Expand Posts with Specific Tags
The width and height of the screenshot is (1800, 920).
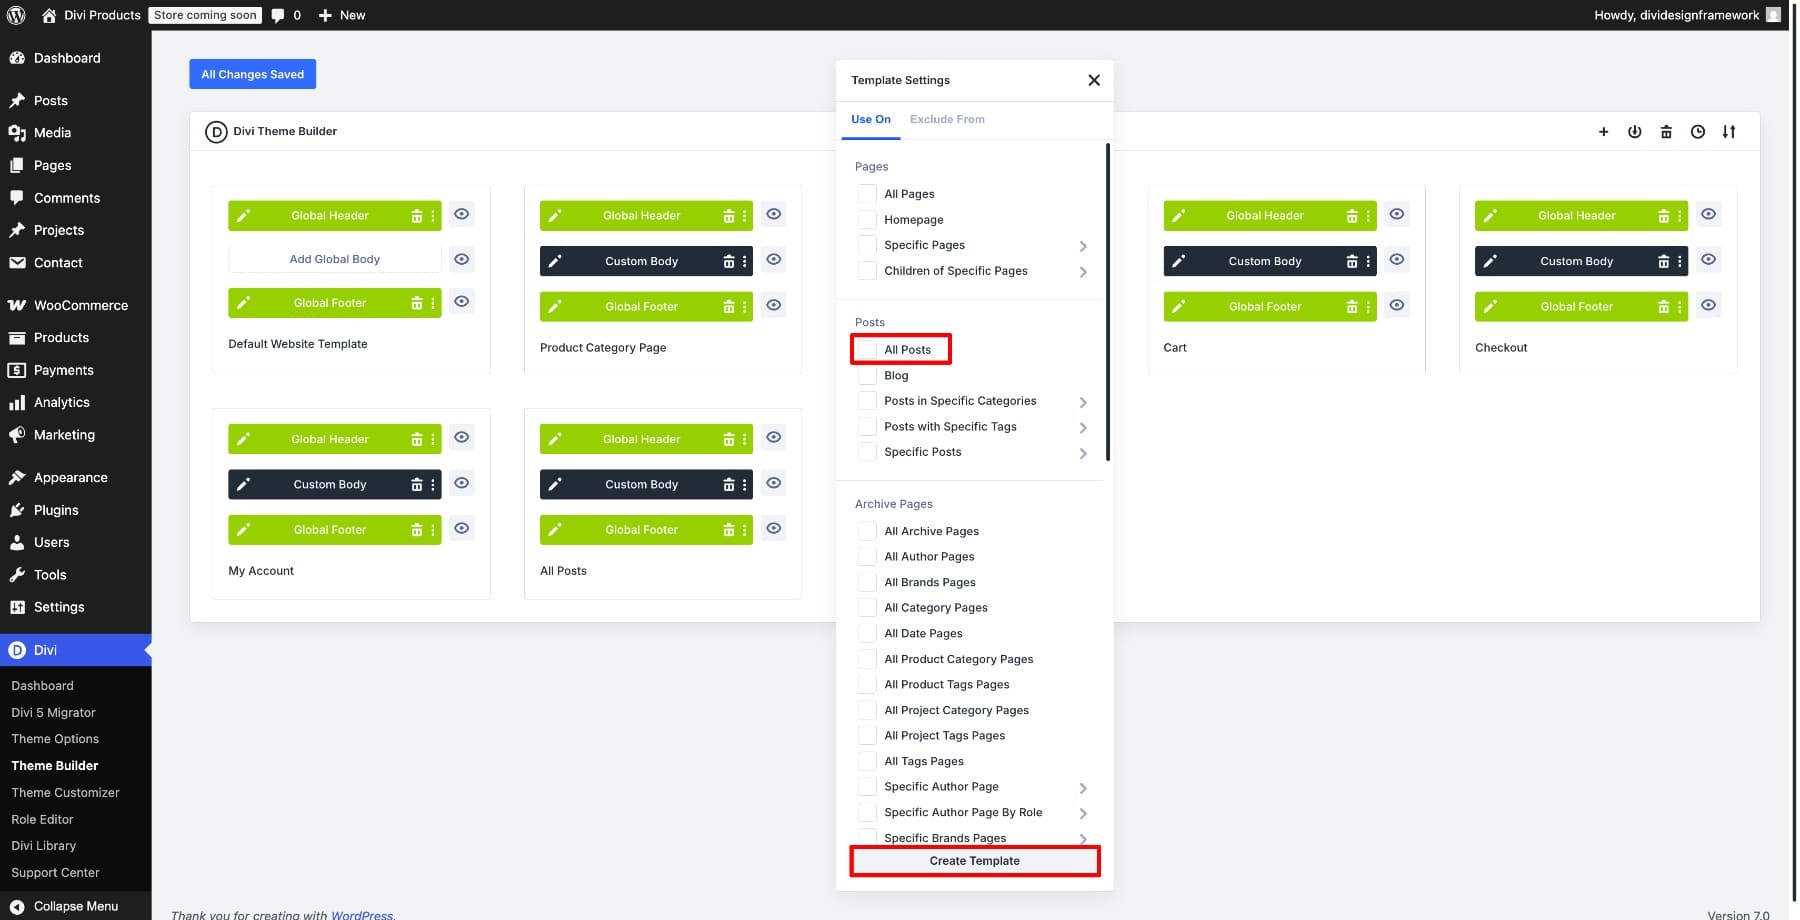tap(1083, 428)
